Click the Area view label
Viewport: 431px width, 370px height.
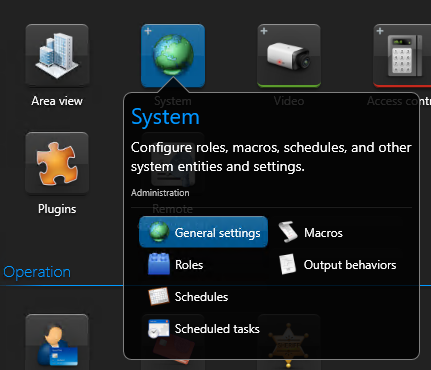click(57, 101)
